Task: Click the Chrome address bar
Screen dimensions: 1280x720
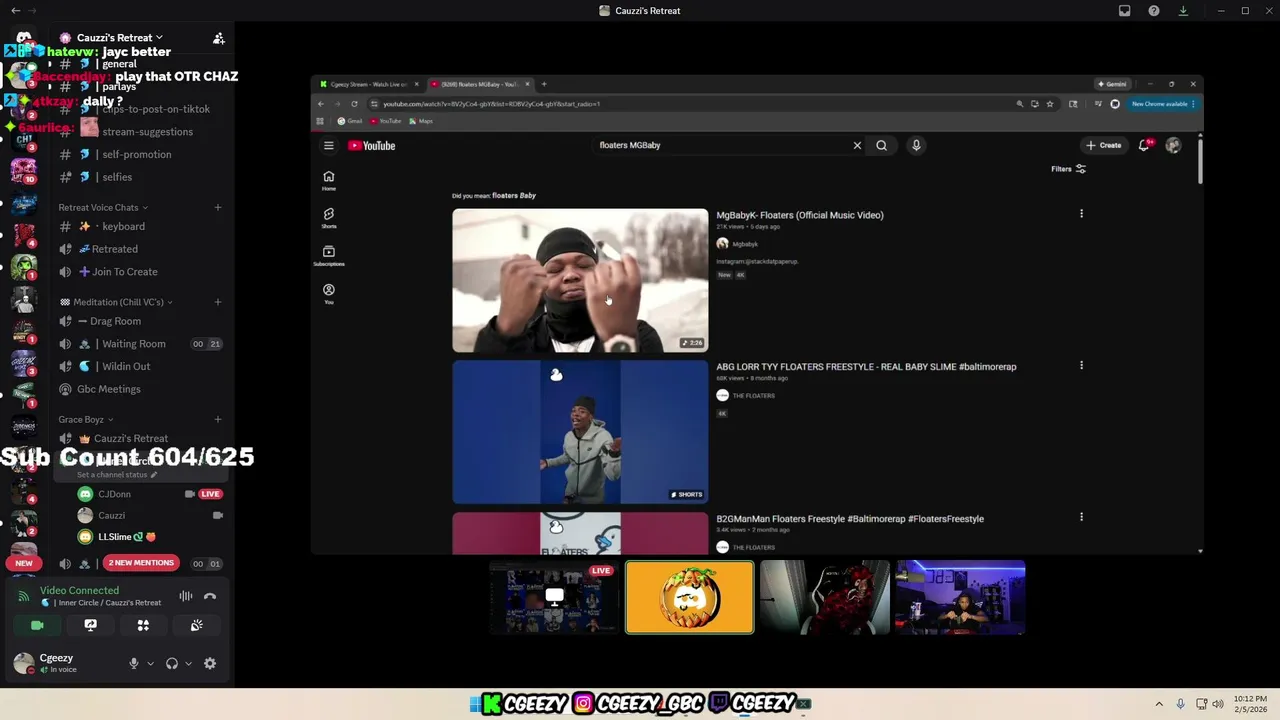Action: coord(690,104)
